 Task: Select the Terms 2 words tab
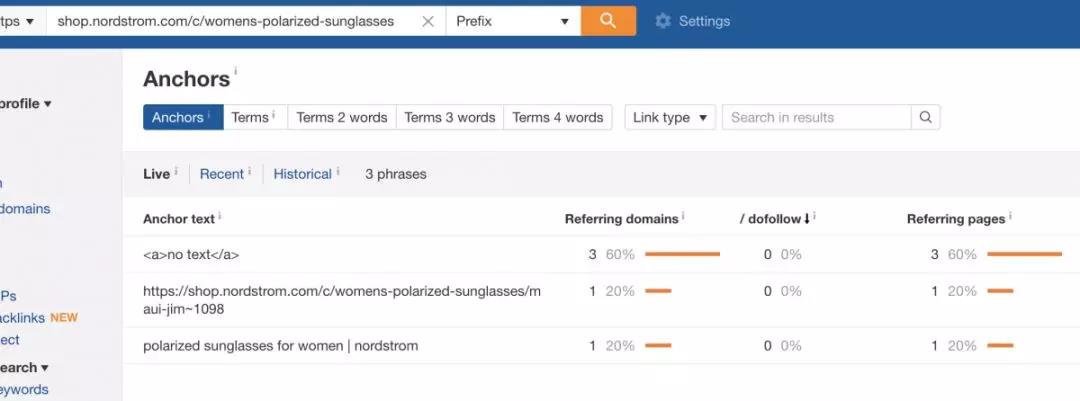341,117
